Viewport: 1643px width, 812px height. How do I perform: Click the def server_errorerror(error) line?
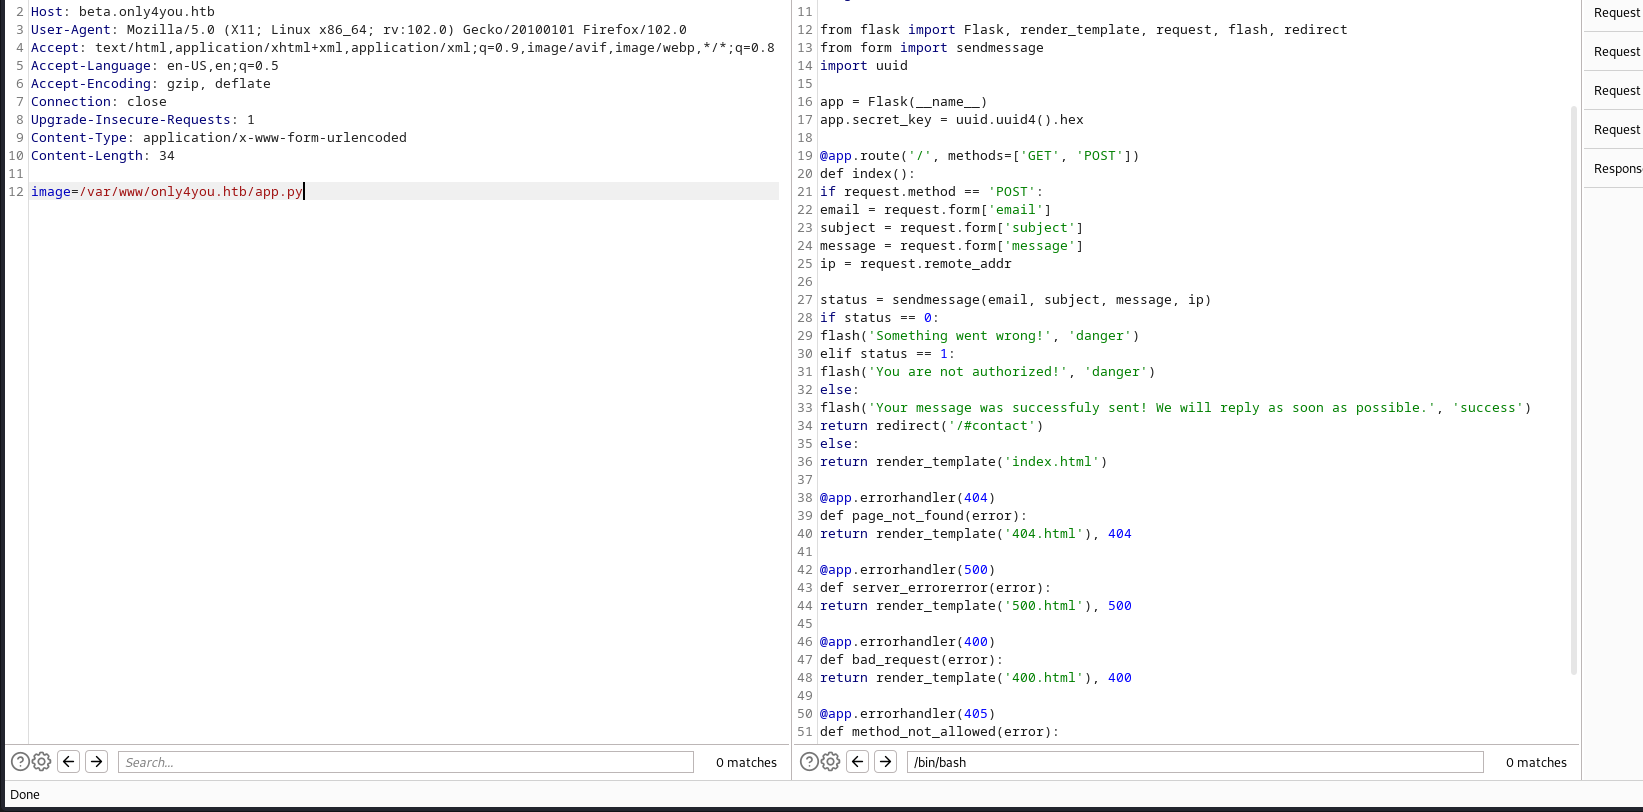pos(936,588)
